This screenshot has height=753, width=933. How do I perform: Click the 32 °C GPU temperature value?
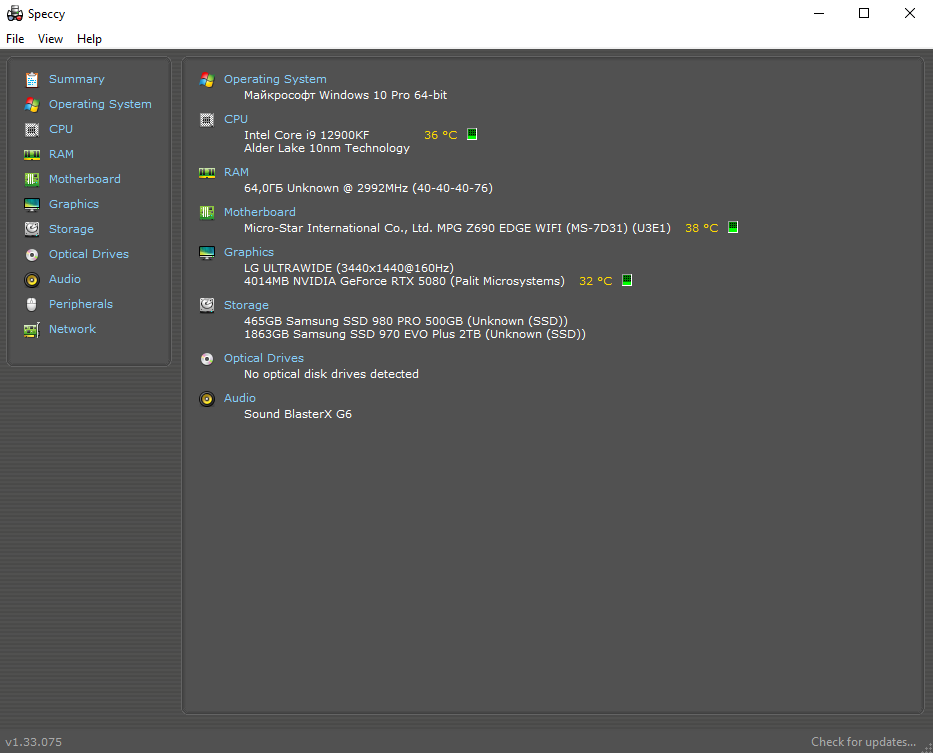[x=596, y=281]
